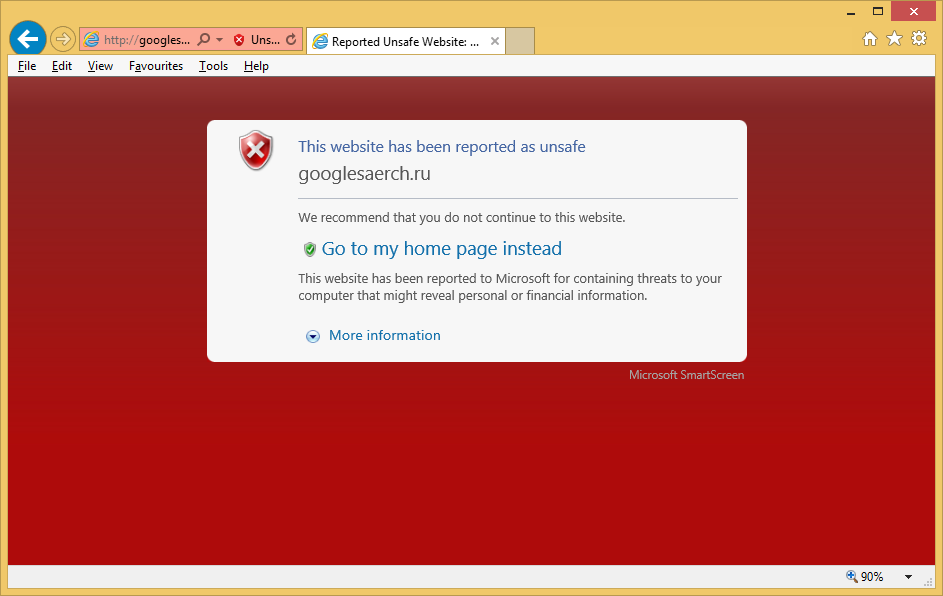
Task: Open Favourites with the star icon
Action: tap(894, 39)
